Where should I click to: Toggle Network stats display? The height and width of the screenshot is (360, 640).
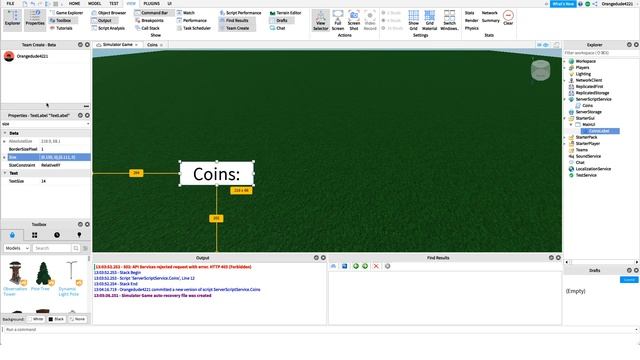[489, 13]
